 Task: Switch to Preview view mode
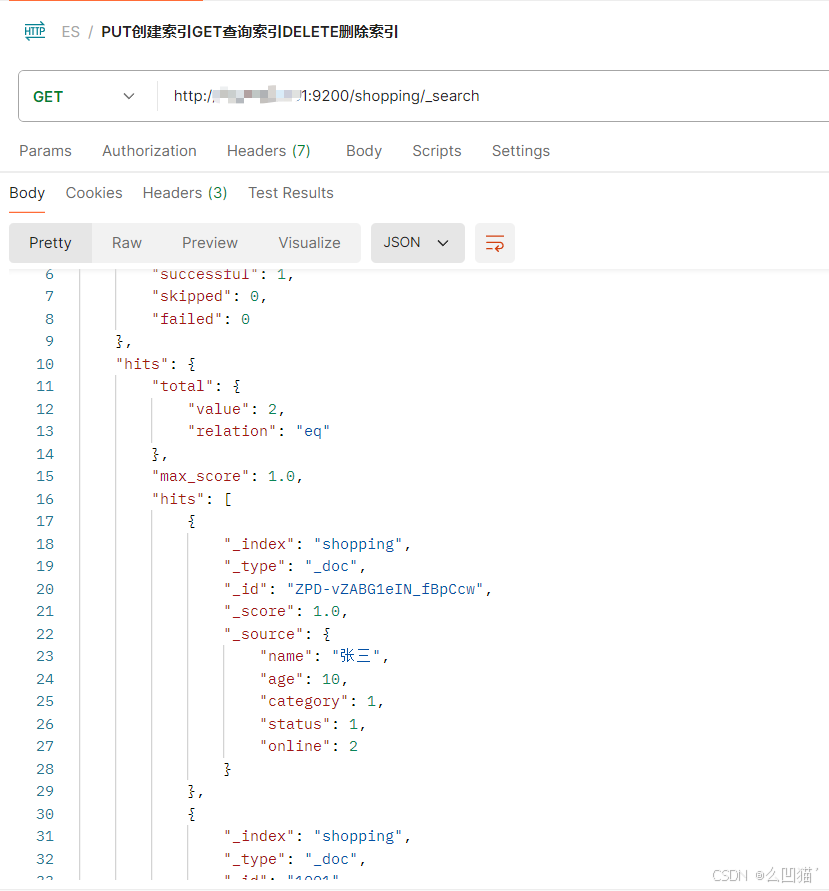210,243
